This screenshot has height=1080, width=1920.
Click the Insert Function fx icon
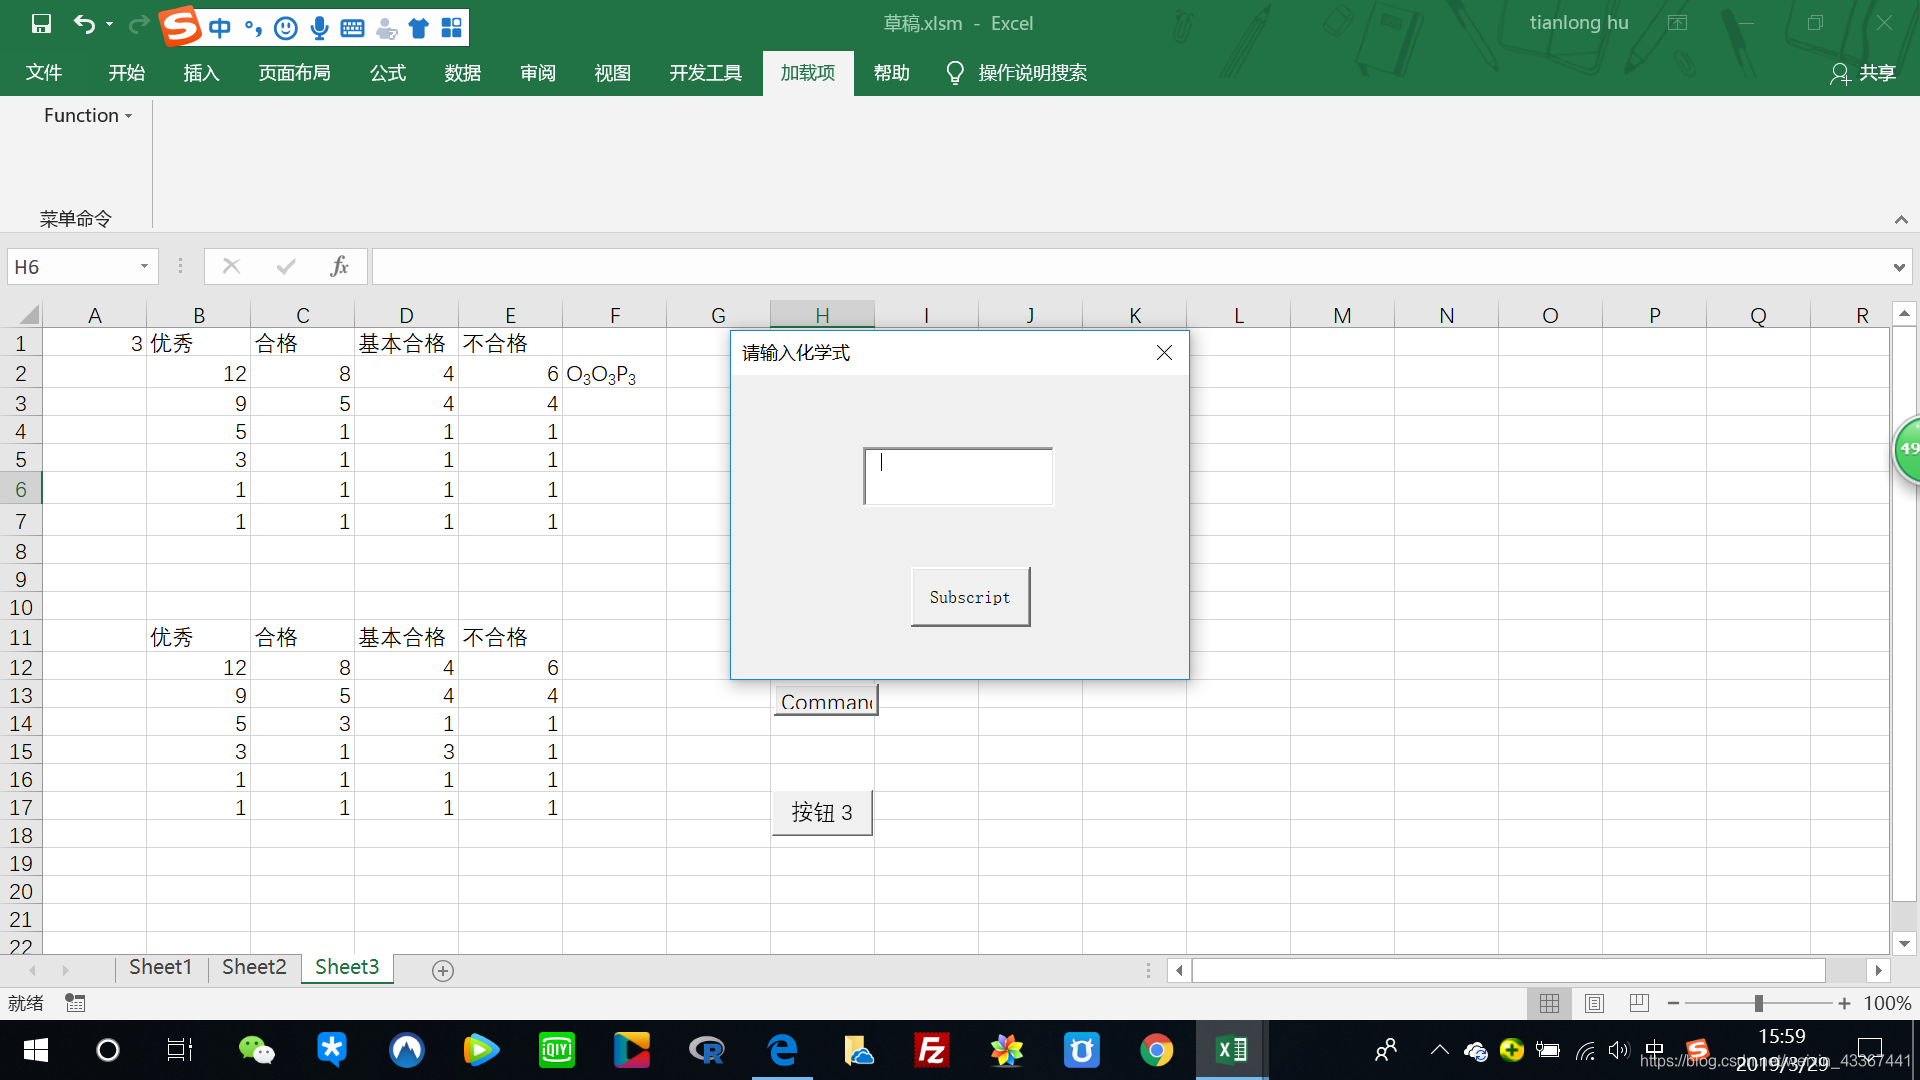point(339,266)
